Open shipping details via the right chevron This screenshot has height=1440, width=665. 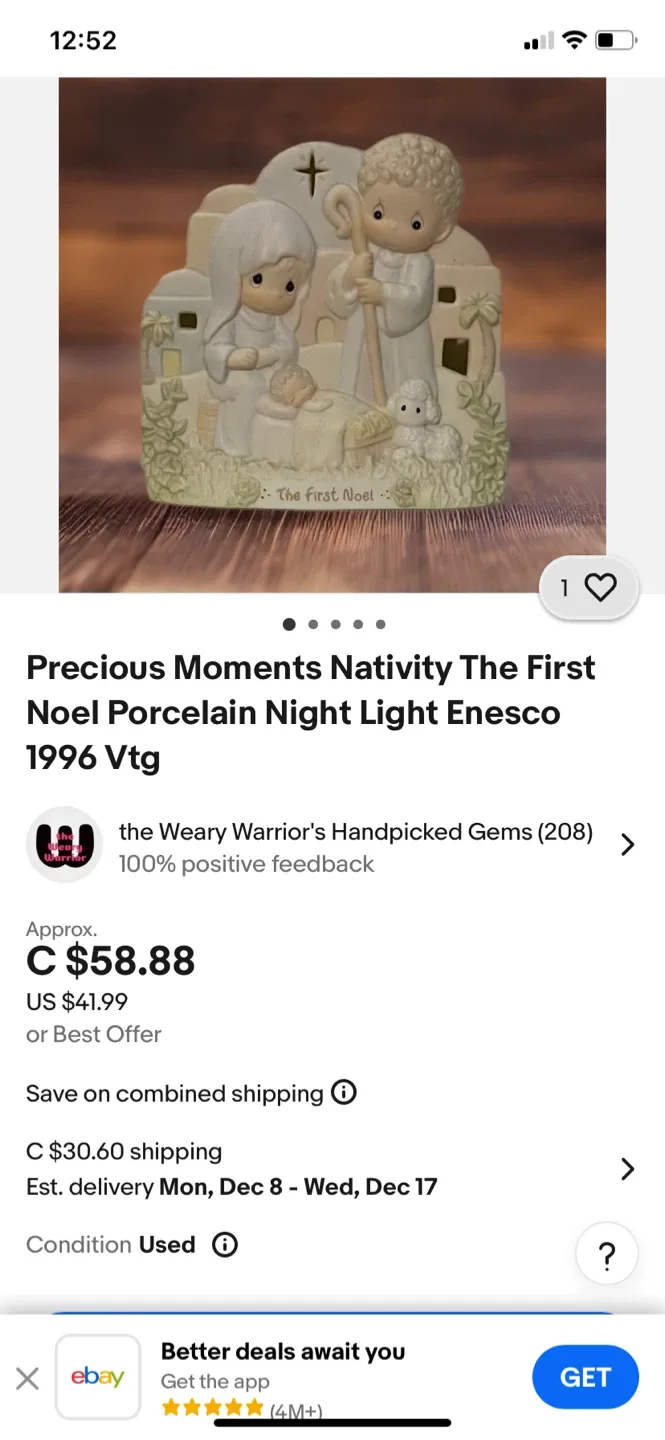click(x=628, y=1168)
